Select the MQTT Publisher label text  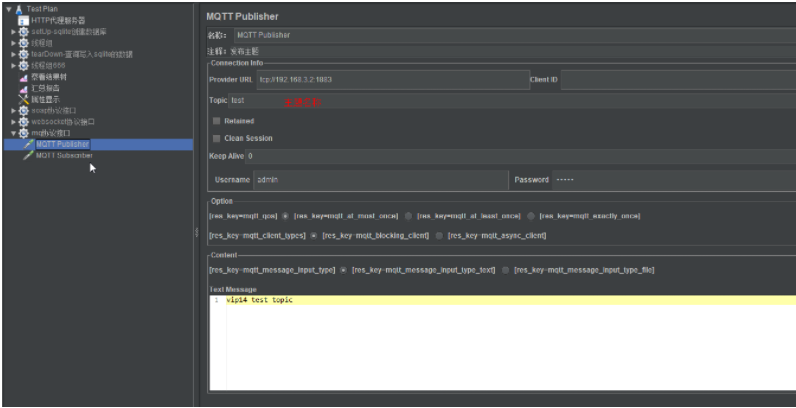click(x=62, y=144)
